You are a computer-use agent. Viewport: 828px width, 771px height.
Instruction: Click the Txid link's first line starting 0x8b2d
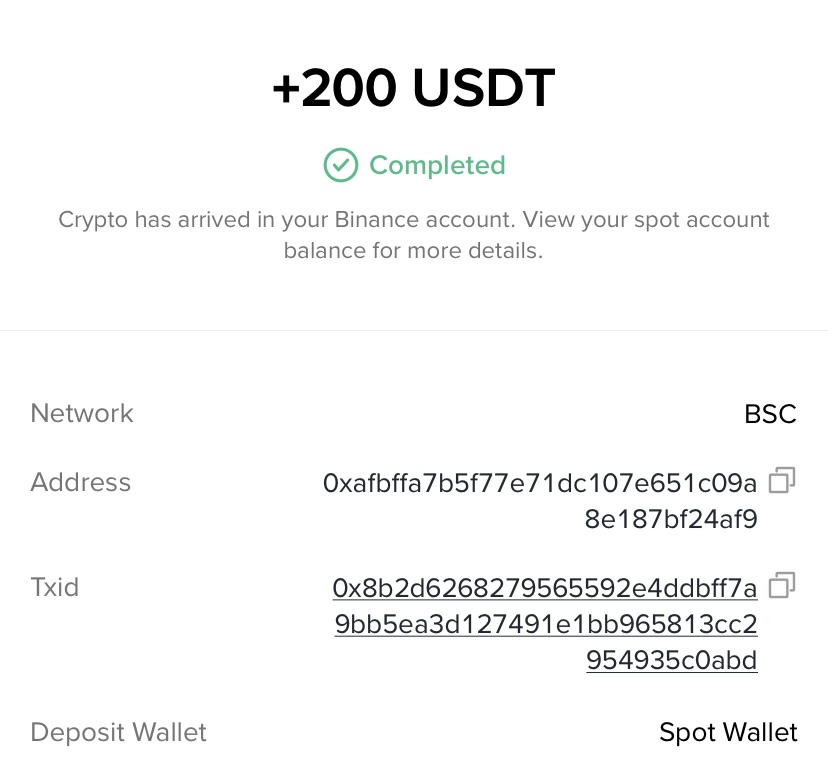pyautogui.click(x=545, y=588)
